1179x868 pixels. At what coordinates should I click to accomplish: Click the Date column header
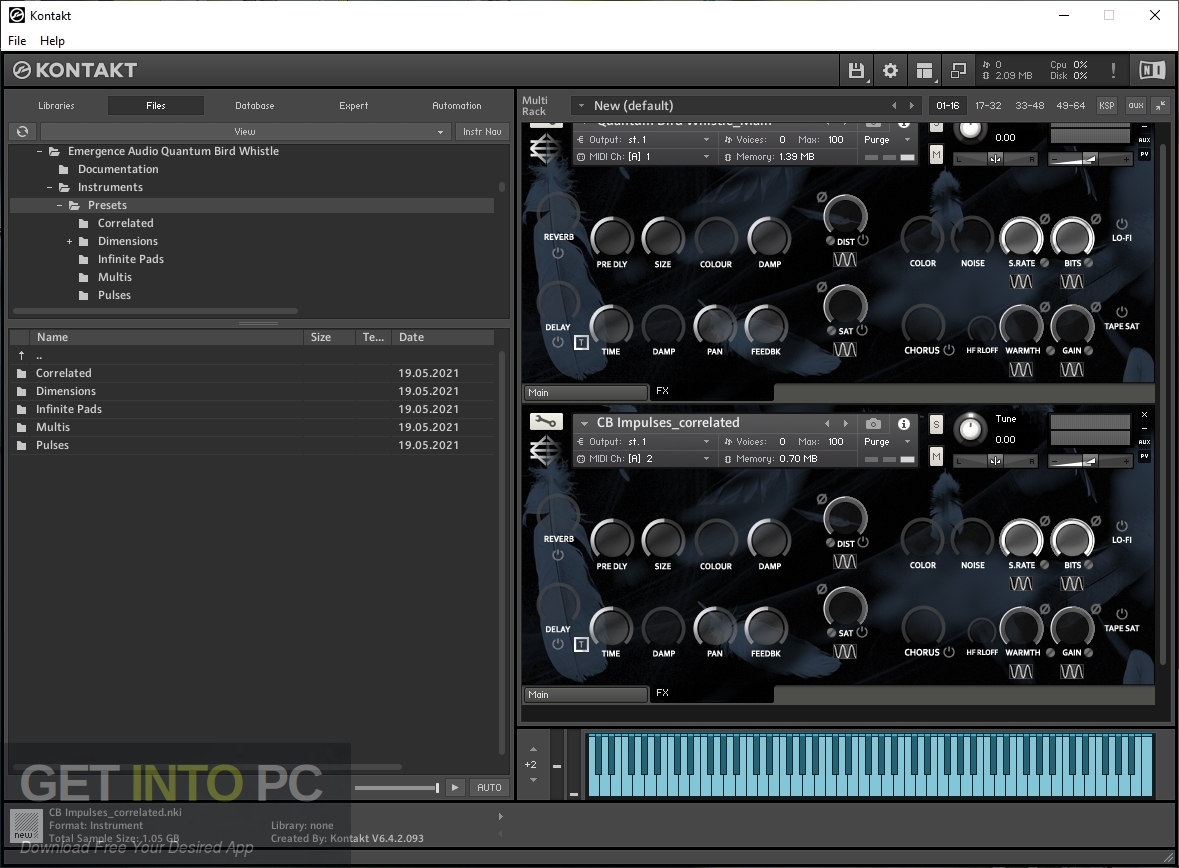click(445, 337)
